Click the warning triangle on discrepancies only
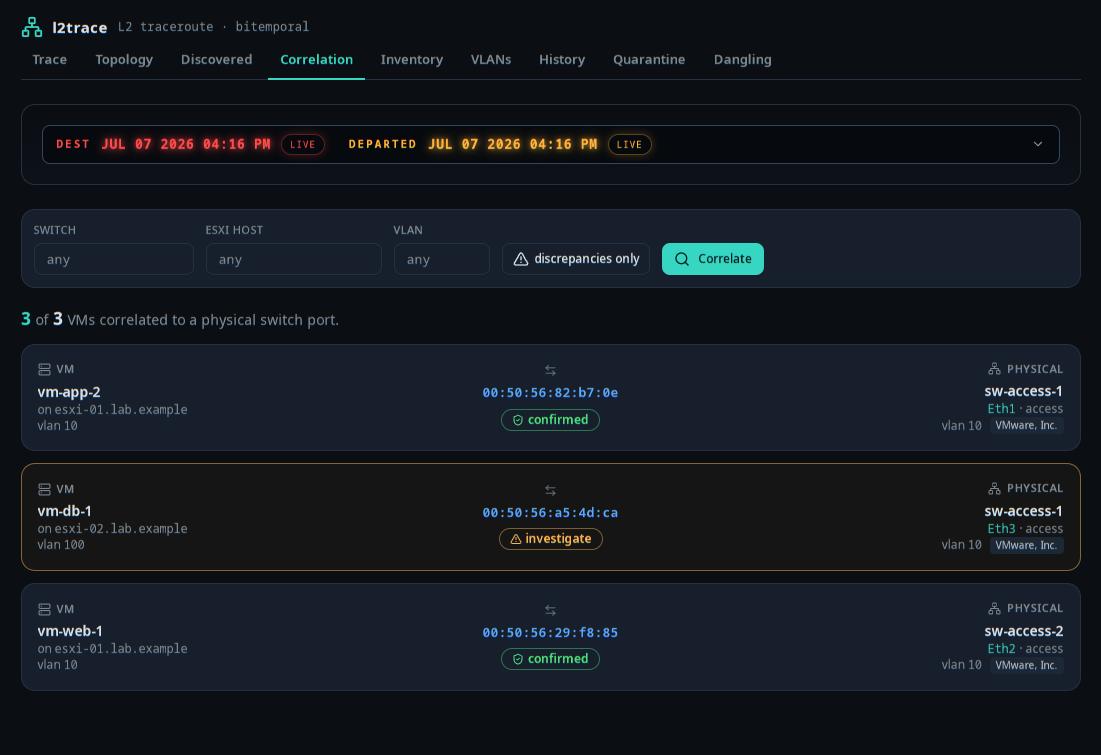This screenshot has width=1101, height=755. (520, 259)
